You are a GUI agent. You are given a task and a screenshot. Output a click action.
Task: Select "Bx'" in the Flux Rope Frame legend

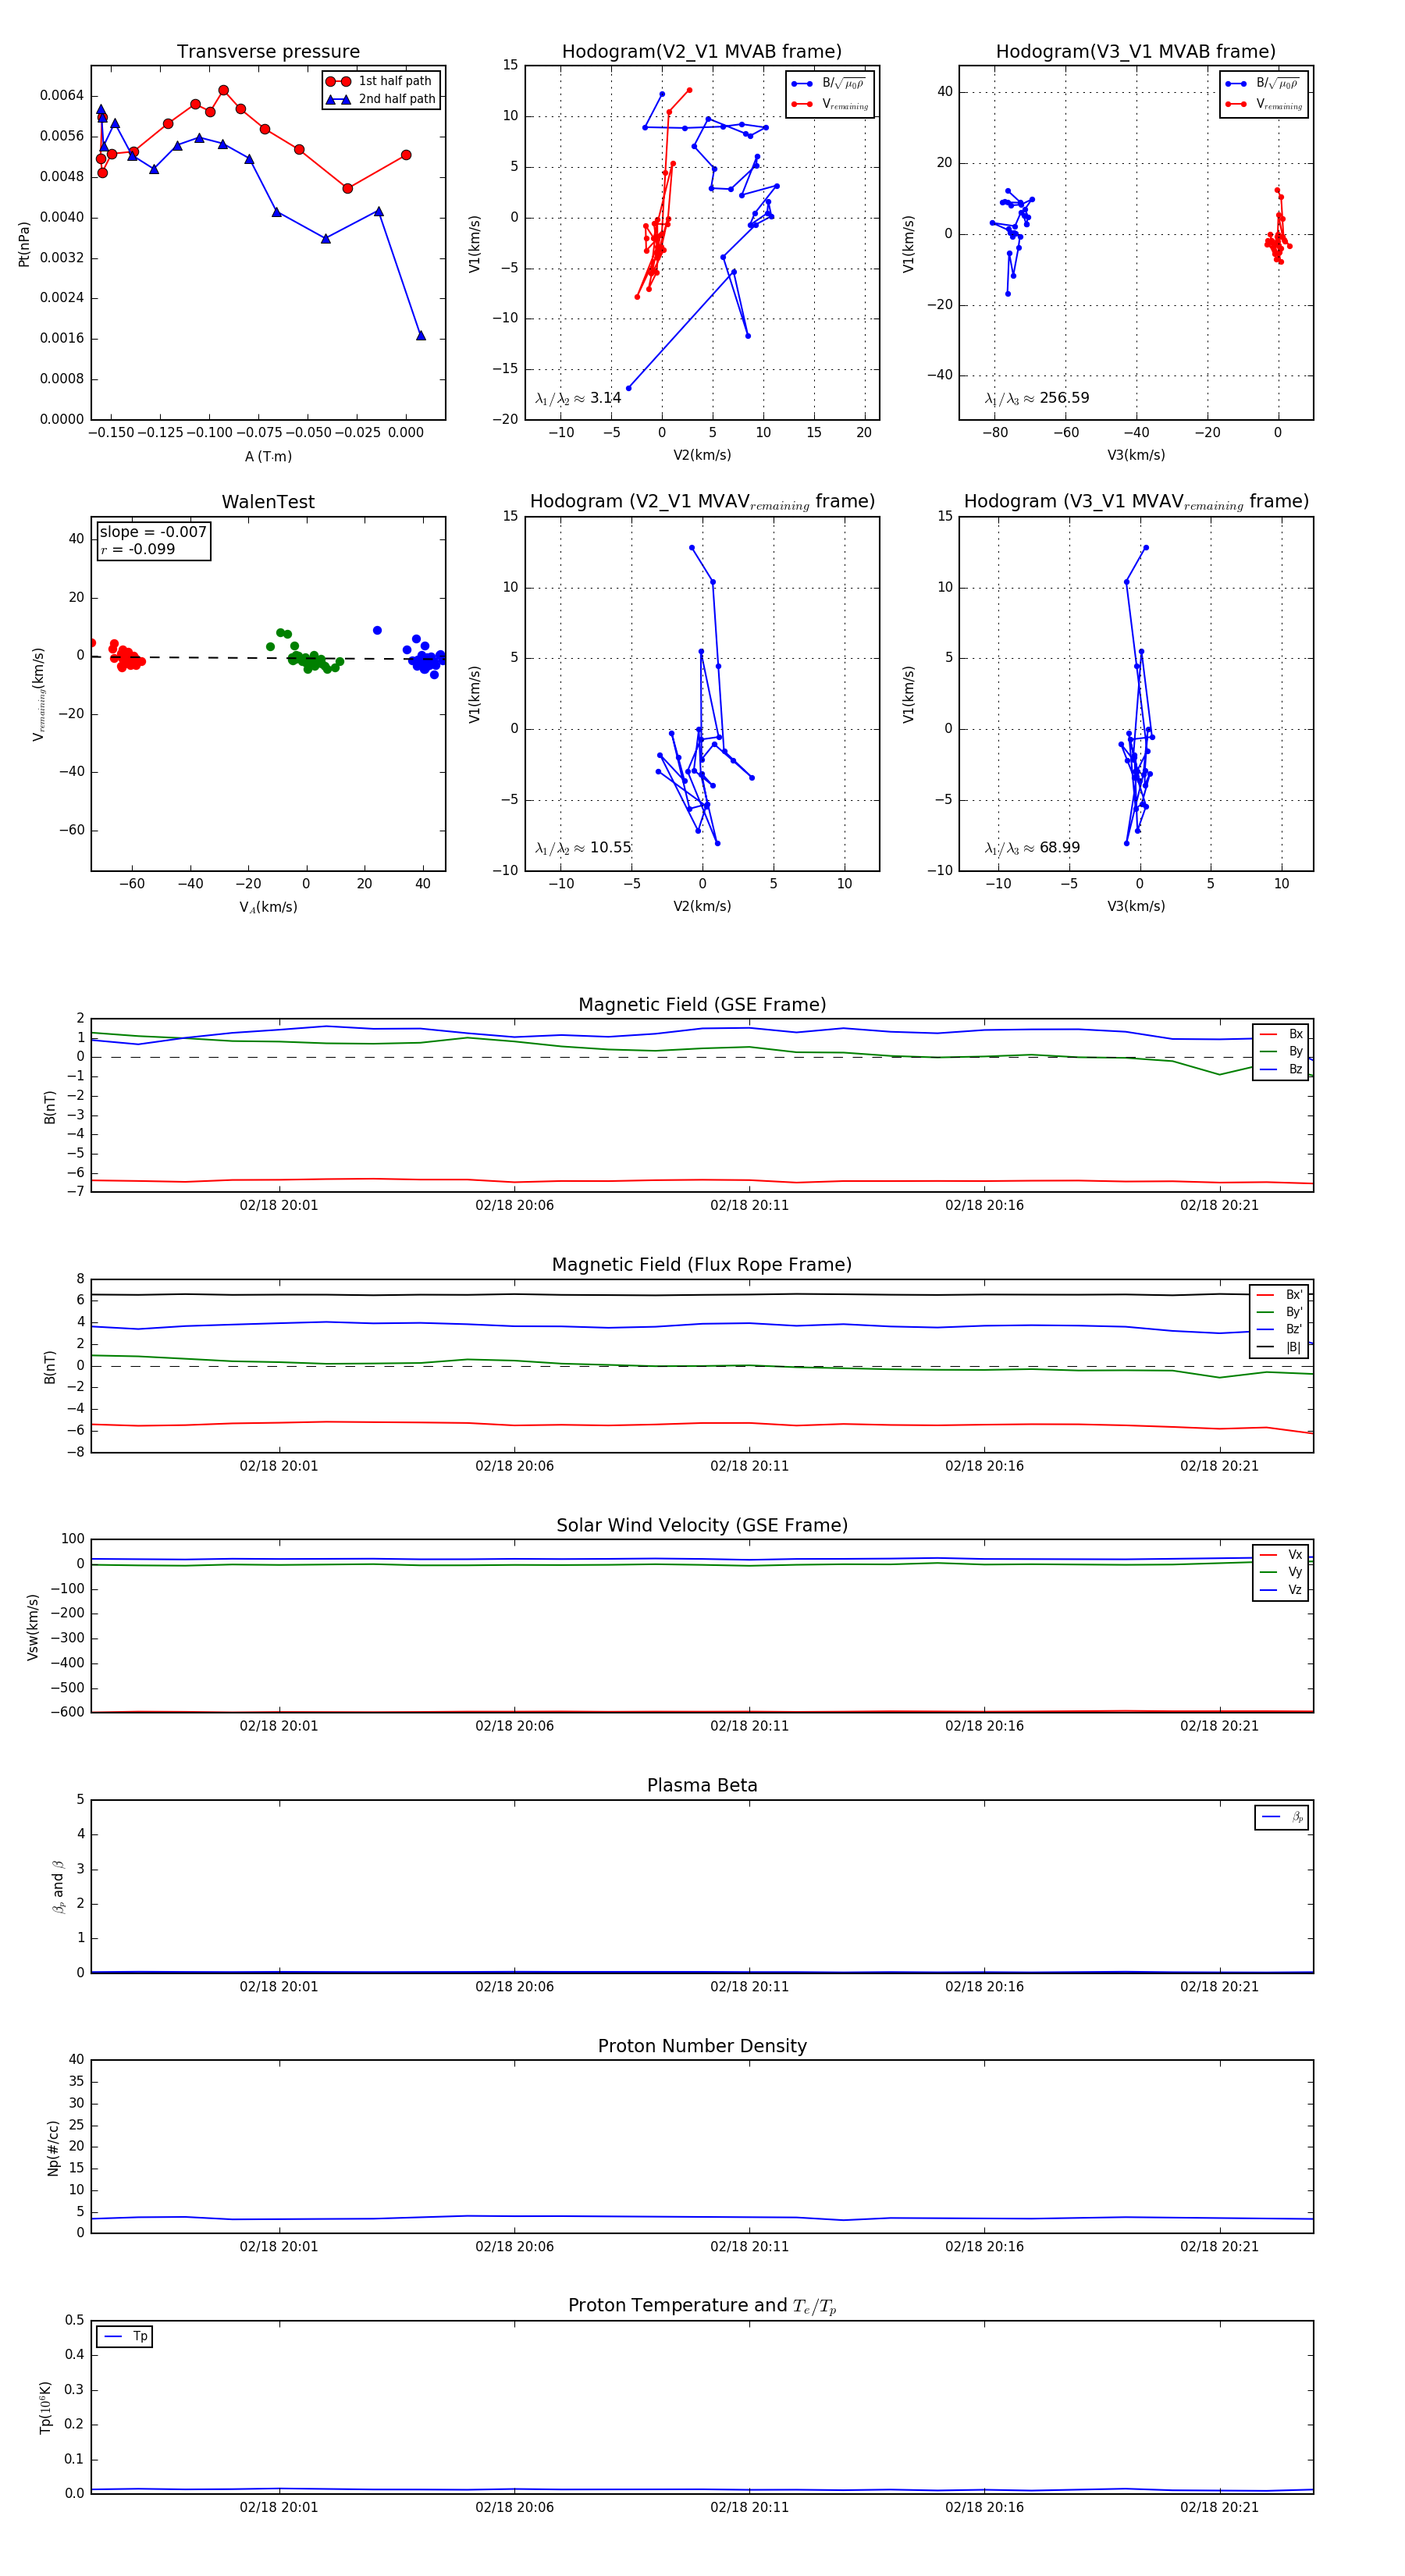click(x=1279, y=1295)
